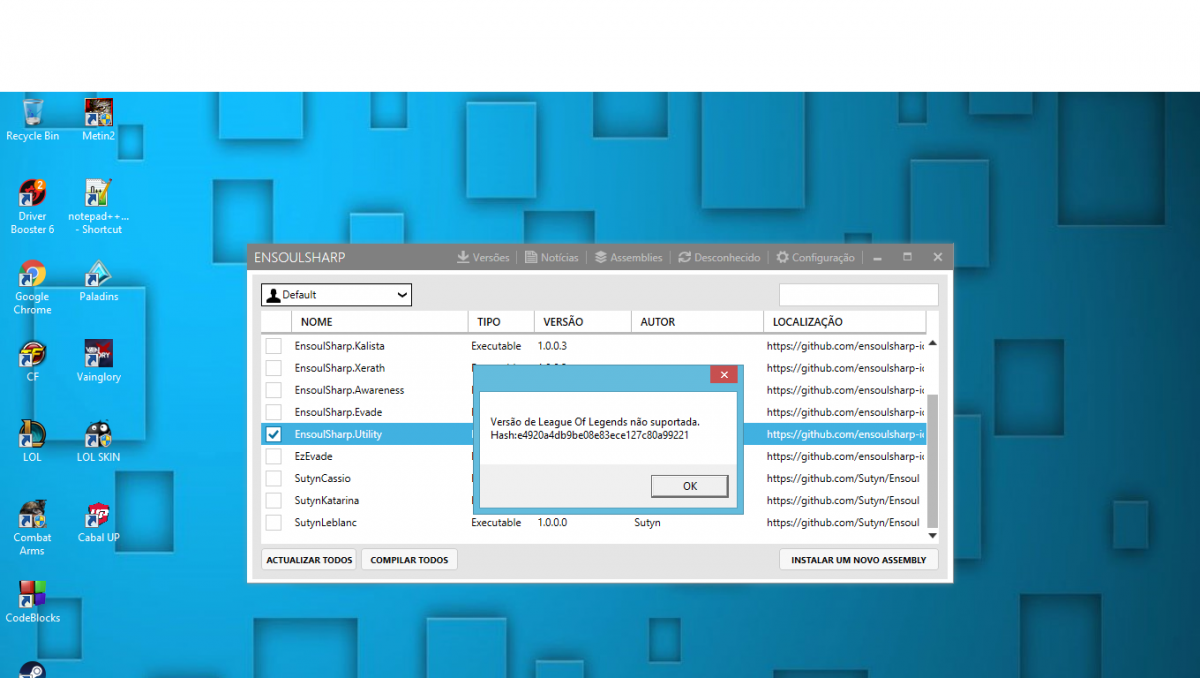The height and width of the screenshot is (678, 1200).
Task: Click the Hash text in the dialog
Action: 590,435
